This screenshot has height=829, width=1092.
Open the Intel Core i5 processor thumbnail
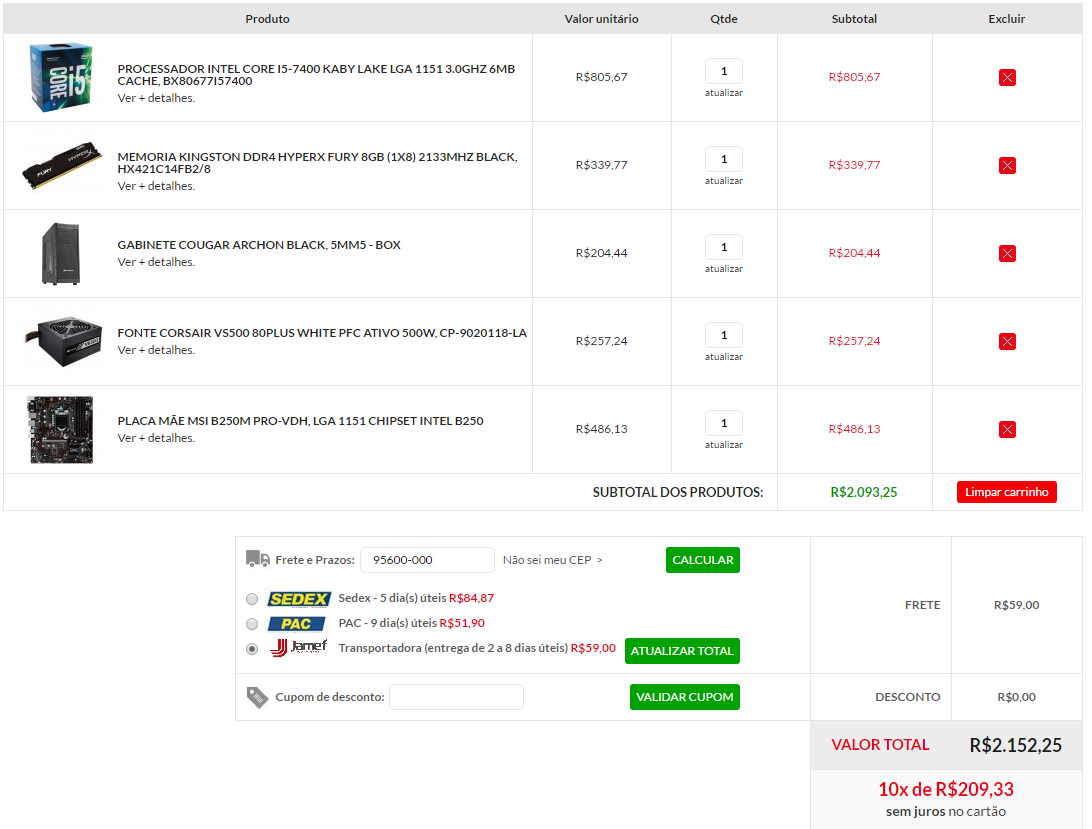(61, 77)
